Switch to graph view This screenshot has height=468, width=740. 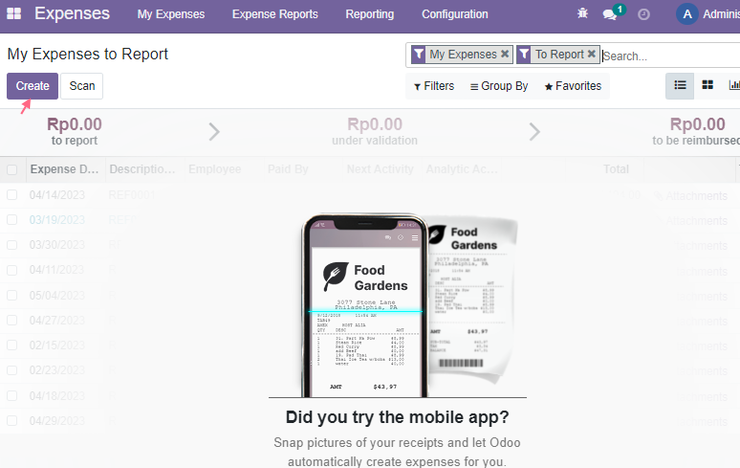tap(734, 85)
